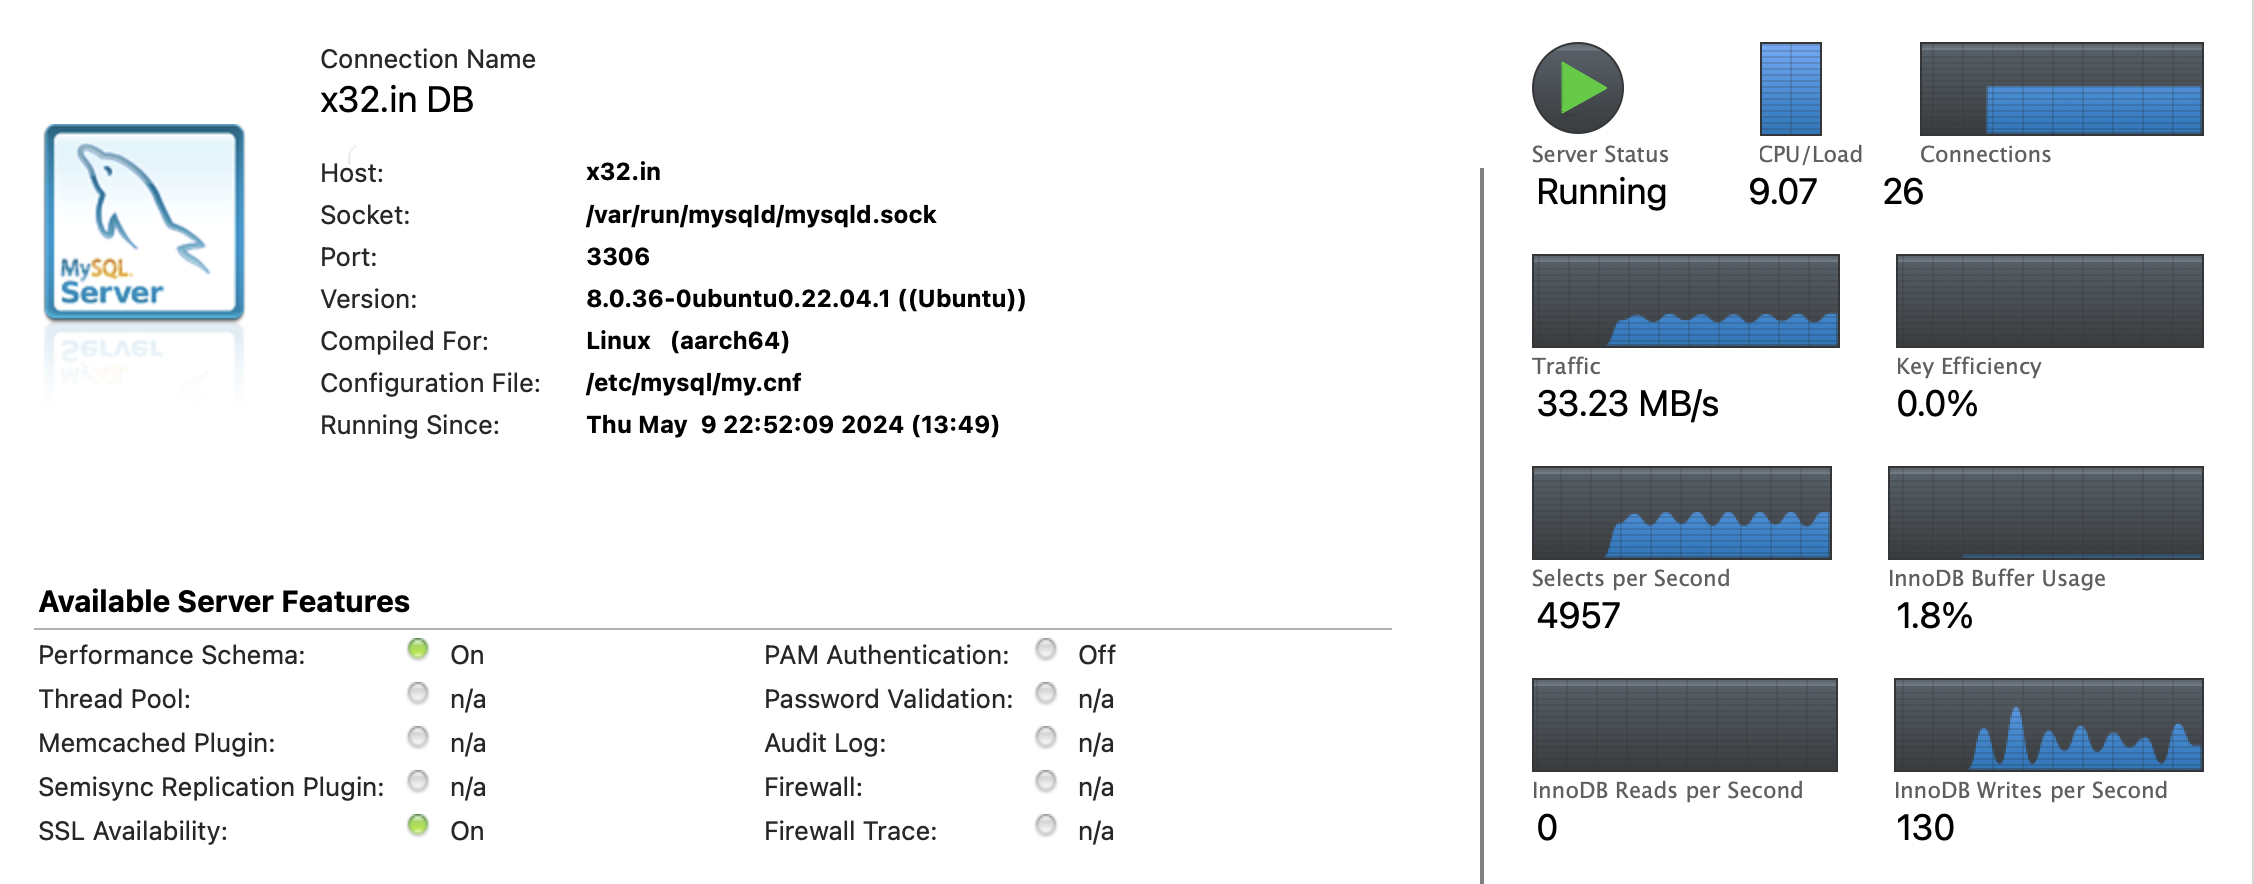The height and width of the screenshot is (884, 2254).
Task: Click the InnoDB Reads per Second graph
Action: 1684,724
